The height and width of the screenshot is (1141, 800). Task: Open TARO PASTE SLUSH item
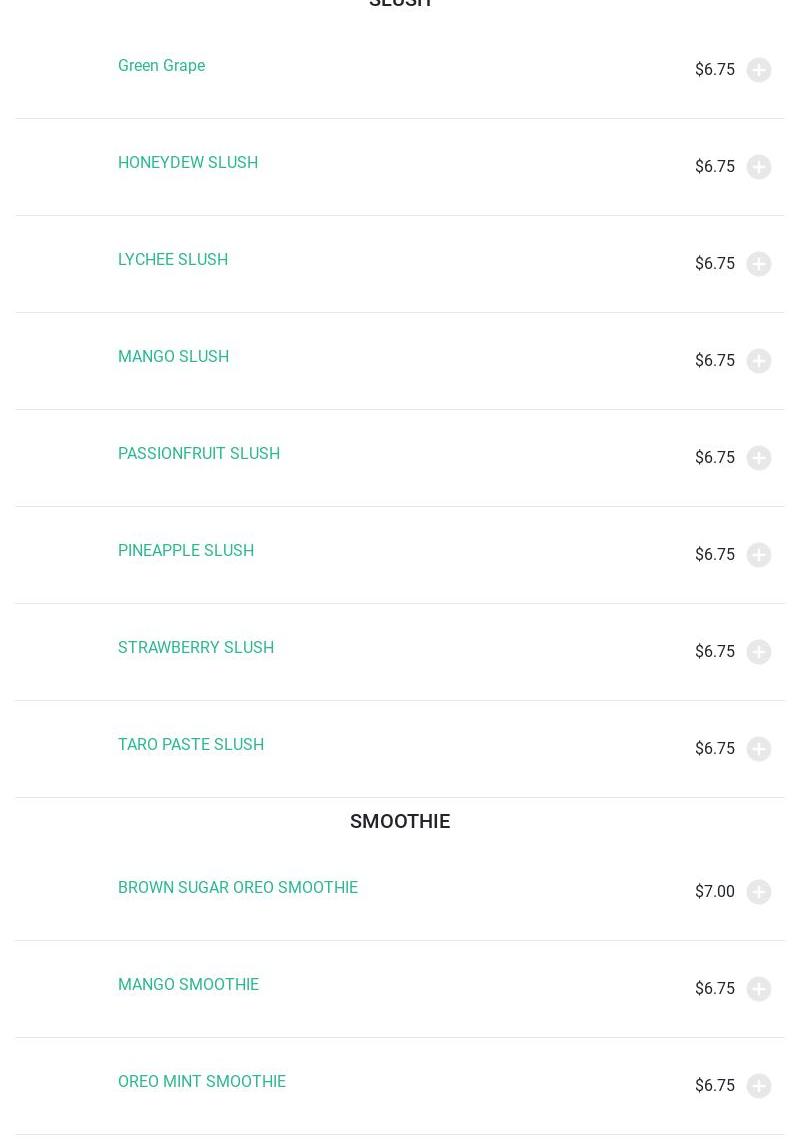click(x=191, y=745)
